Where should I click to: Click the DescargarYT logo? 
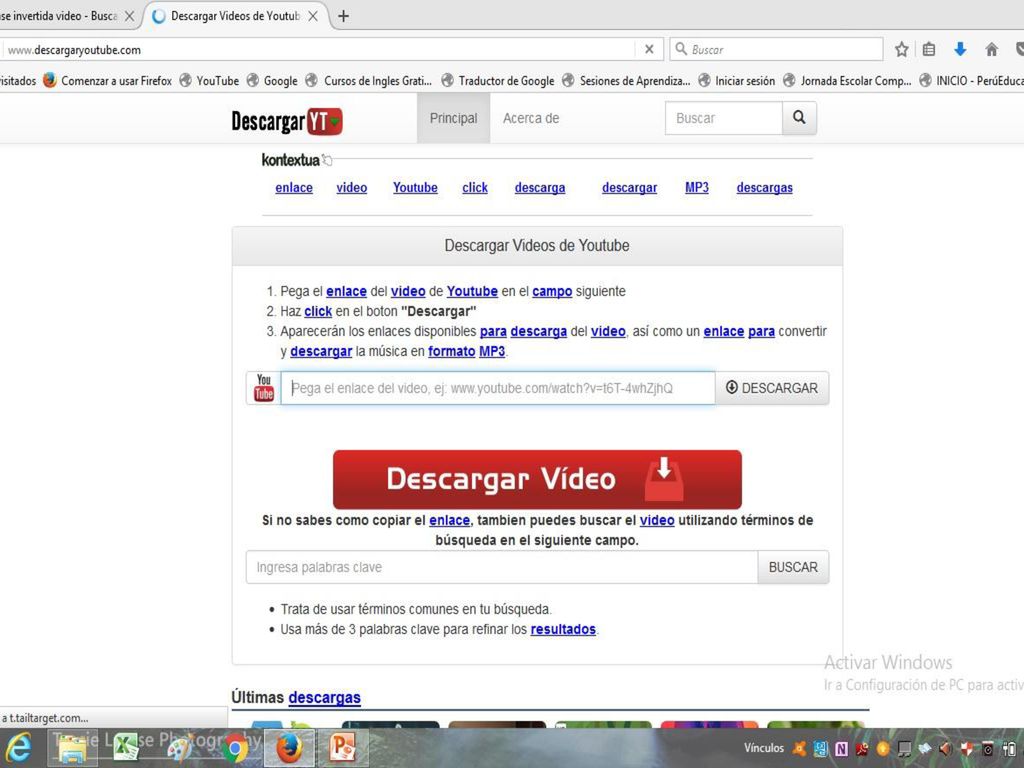pyautogui.click(x=287, y=121)
